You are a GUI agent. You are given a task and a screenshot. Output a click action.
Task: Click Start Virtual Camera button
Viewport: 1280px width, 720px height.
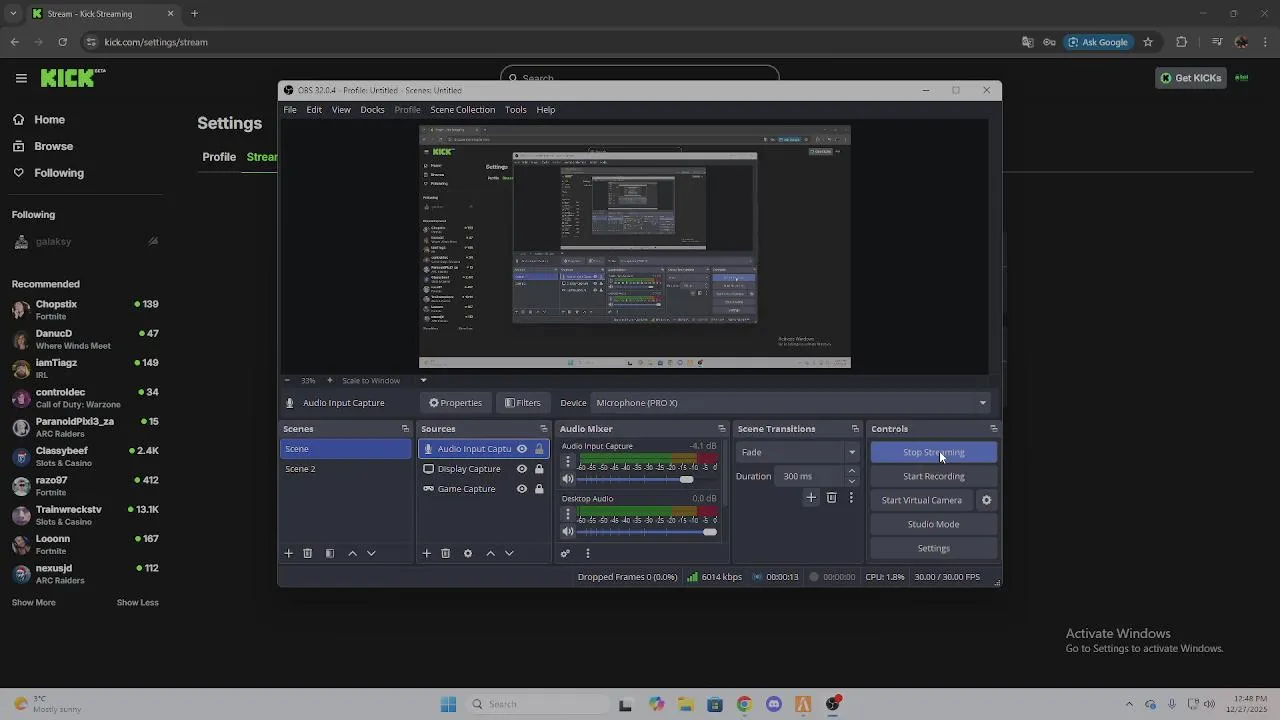tap(922, 500)
